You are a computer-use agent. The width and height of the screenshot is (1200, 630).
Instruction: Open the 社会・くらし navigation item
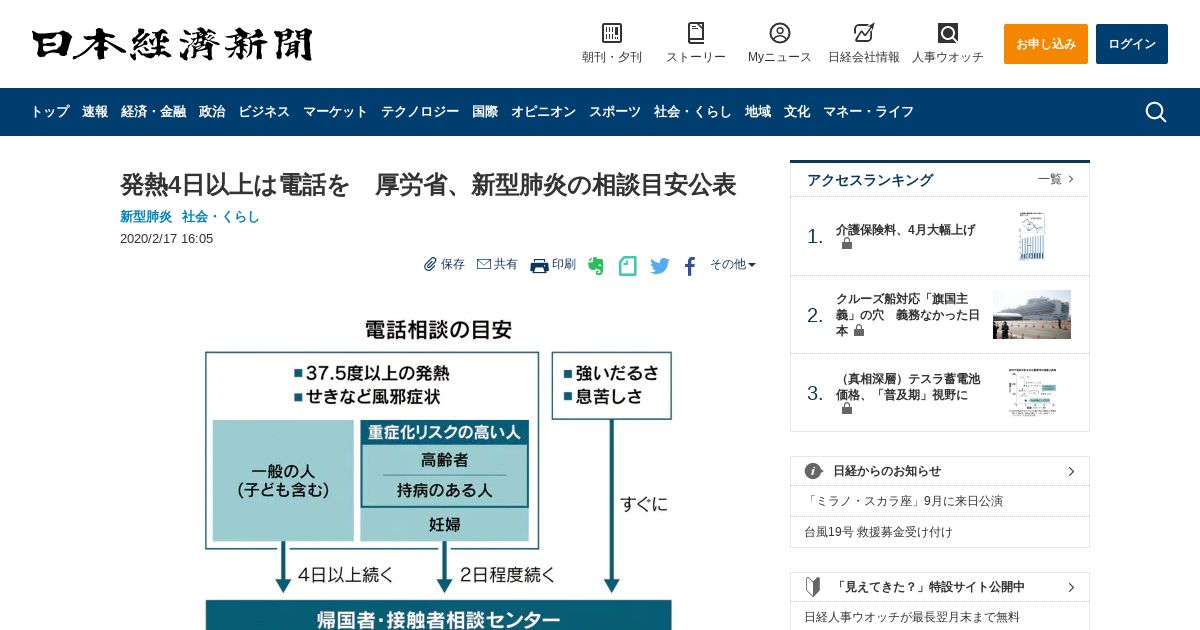(x=693, y=112)
